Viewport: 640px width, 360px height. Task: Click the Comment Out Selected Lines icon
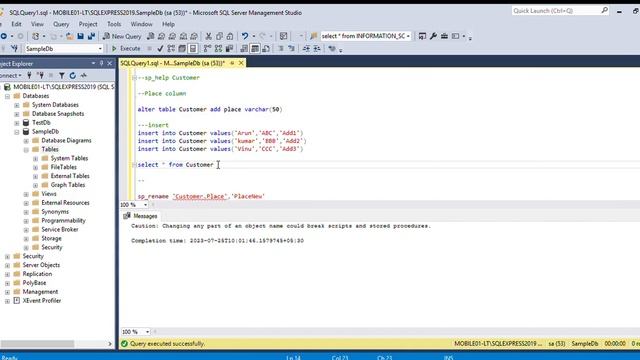click(x=281, y=49)
